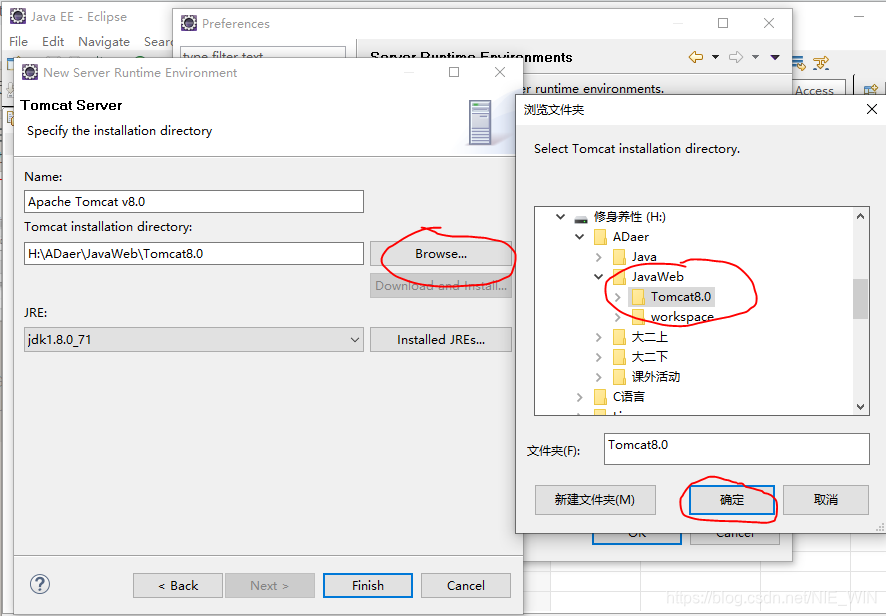Expand the Tomcat8.0 folder node
Image resolution: width=886 pixels, height=616 pixels.
point(617,297)
